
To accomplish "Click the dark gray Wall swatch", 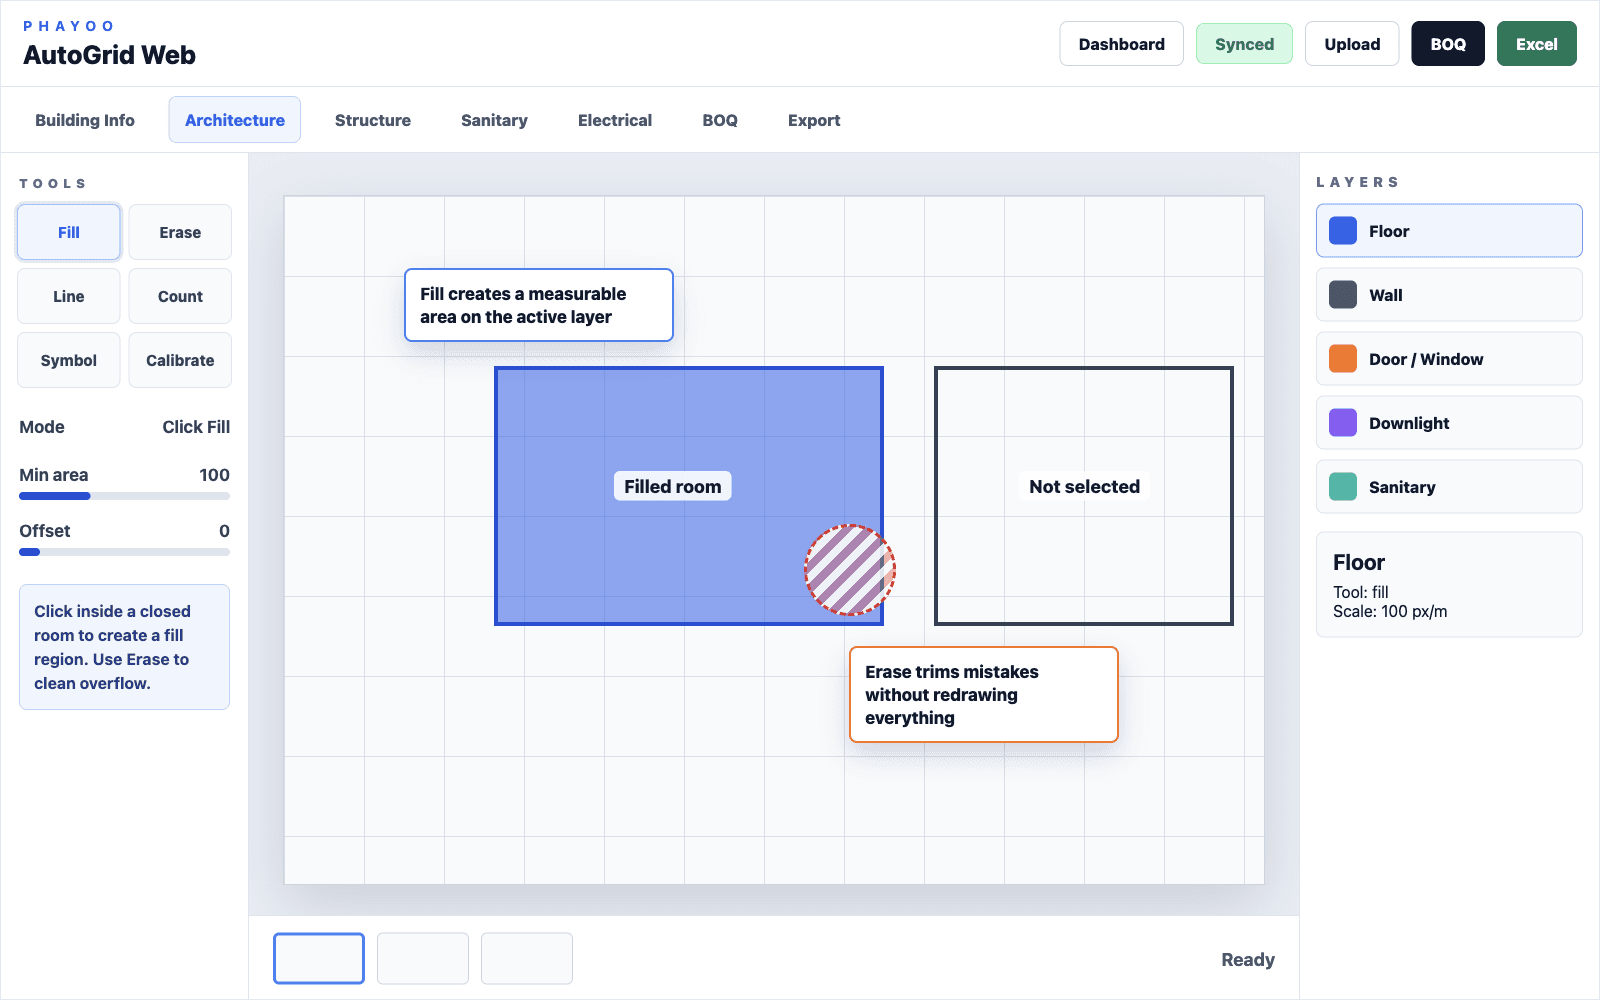I will (1343, 295).
